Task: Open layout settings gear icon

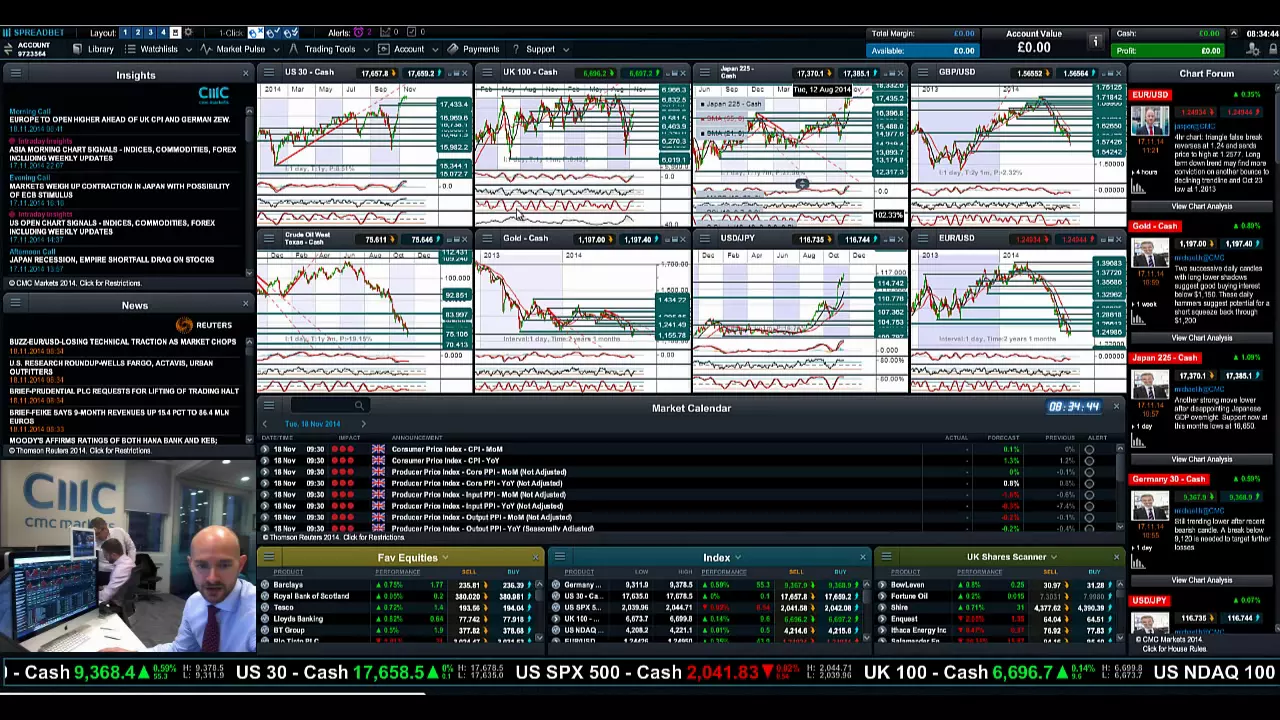Action: point(188,33)
